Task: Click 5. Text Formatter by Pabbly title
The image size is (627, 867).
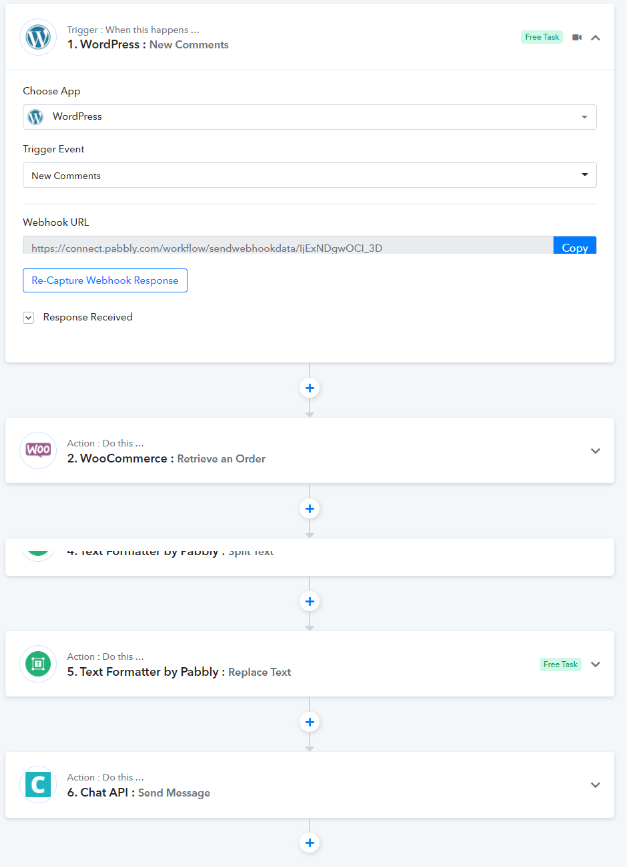Action: [x=179, y=672]
